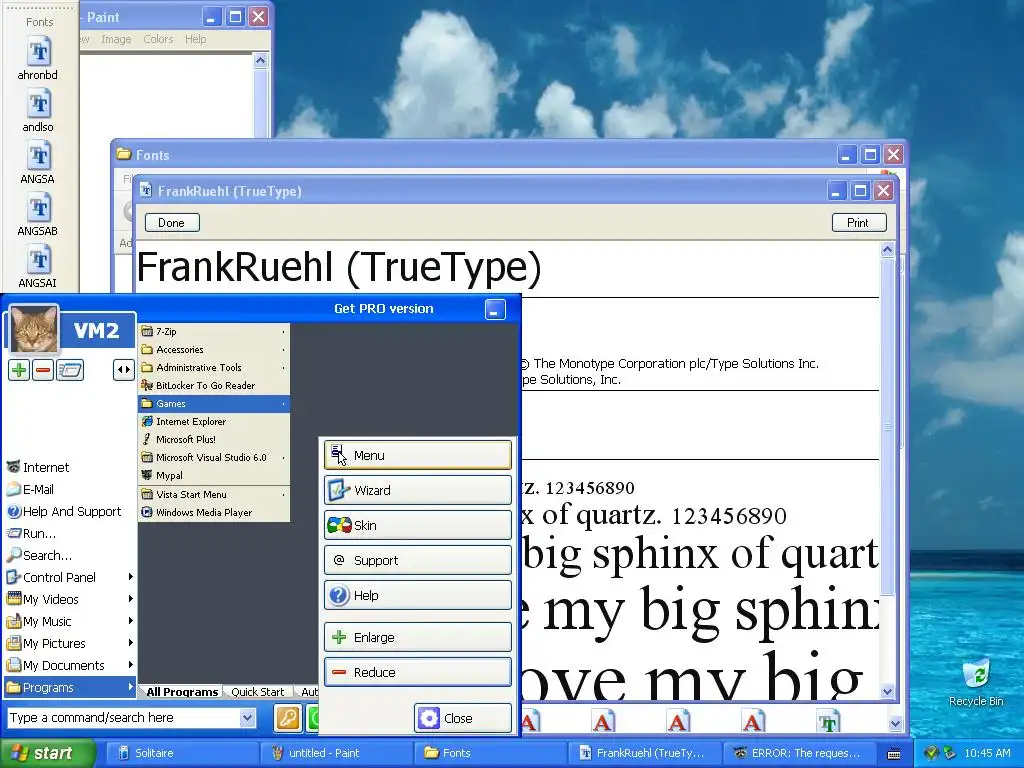This screenshot has height=768, width=1024.
Task: Expand the Control Panel submenu
Action: pos(70,577)
